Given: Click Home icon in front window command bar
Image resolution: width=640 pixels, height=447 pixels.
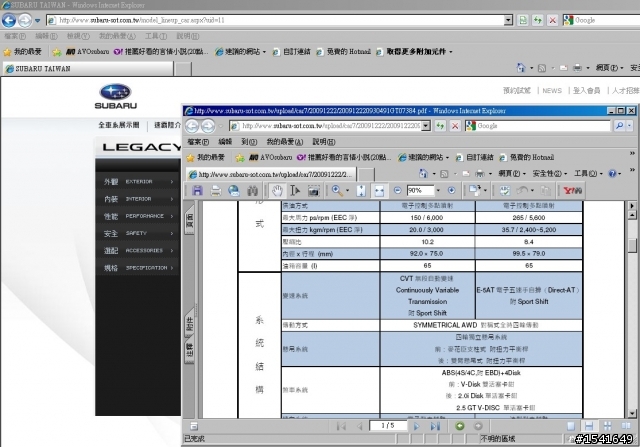Looking at the screenshot, I should (x=423, y=173).
